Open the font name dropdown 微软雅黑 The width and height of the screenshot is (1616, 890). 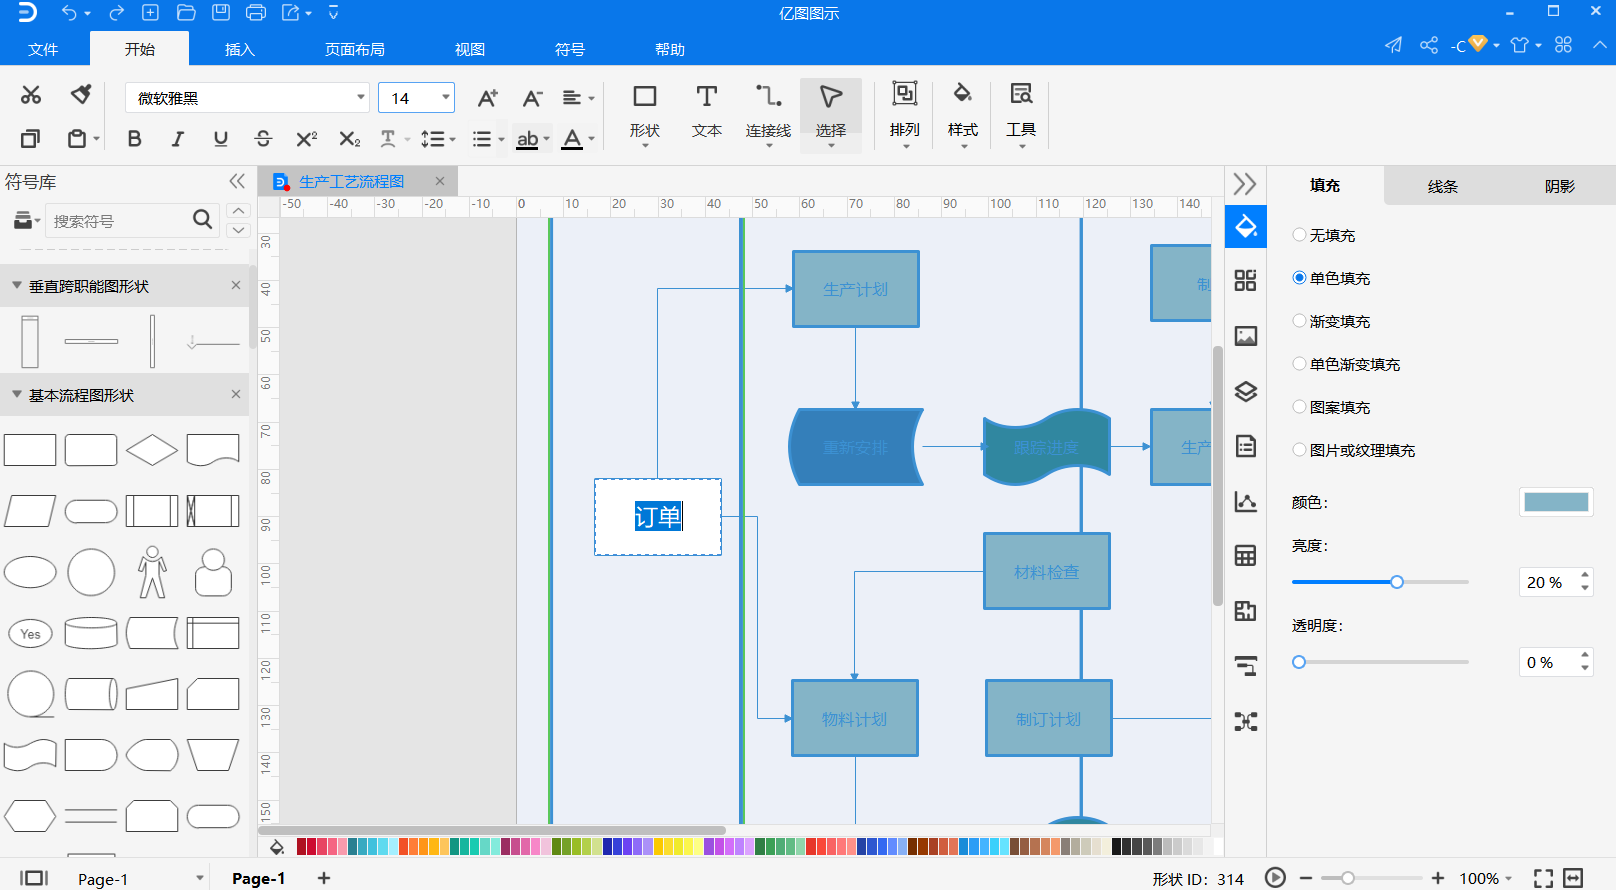pos(247,98)
